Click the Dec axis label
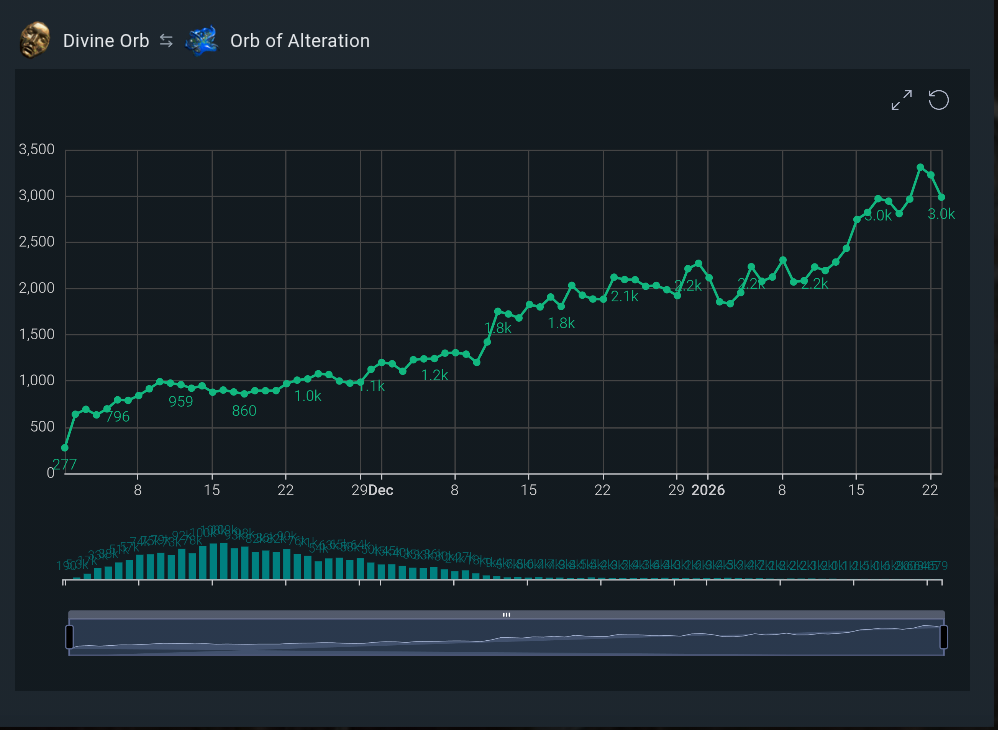 [381, 490]
